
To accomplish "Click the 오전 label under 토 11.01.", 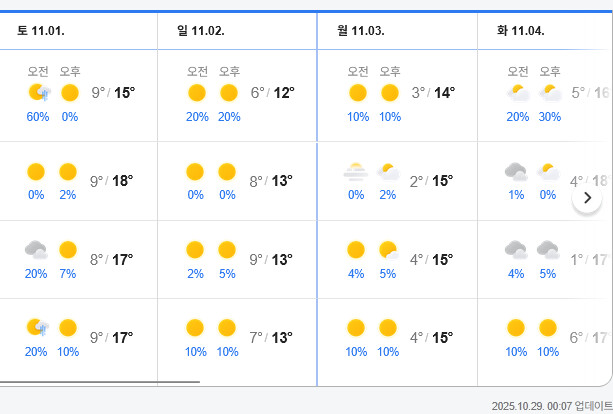I will click(38, 72).
